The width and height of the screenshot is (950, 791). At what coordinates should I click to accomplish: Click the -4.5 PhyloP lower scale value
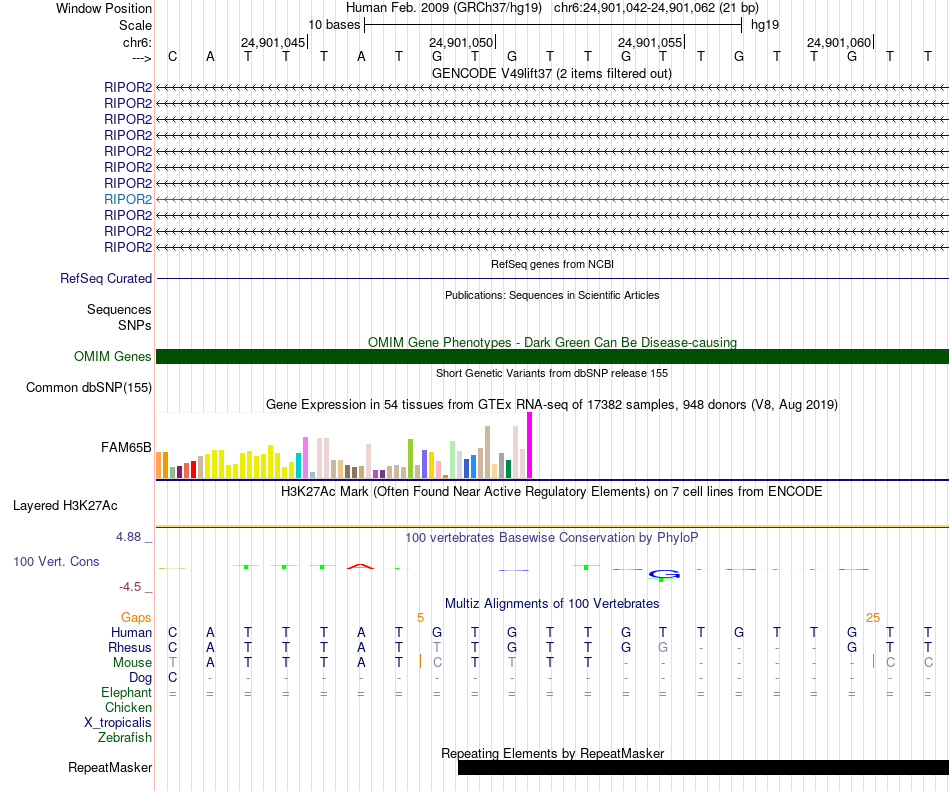pyautogui.click(x=130, y=587)
